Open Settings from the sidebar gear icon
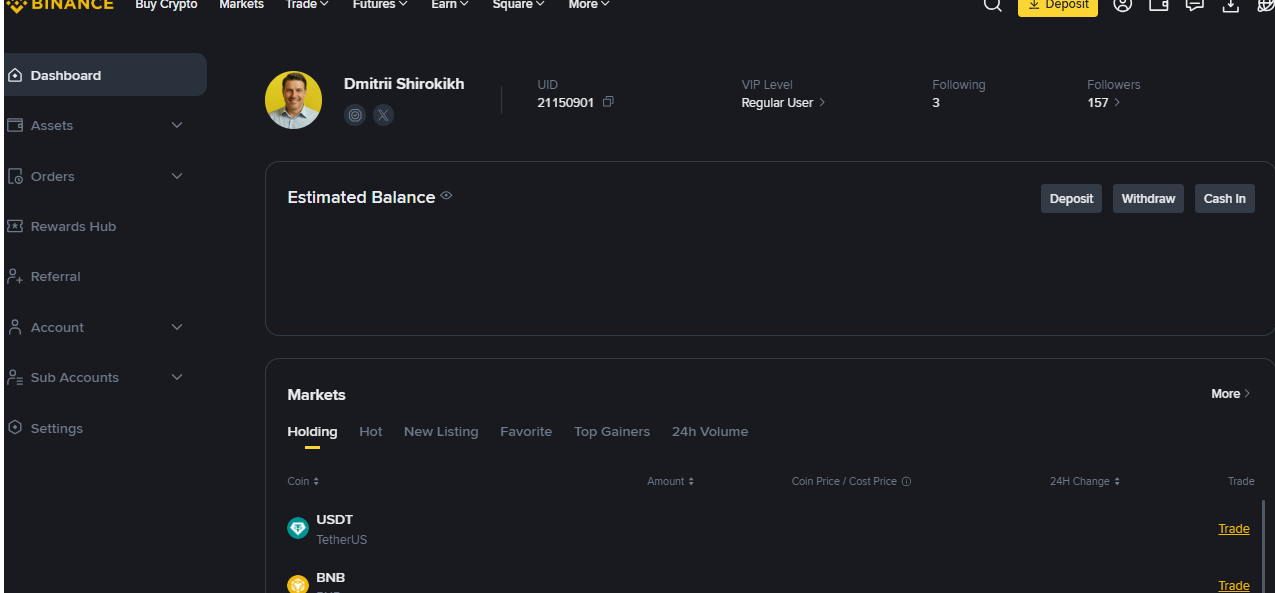This screenshot has width=1275, height=593. [x=56, y=428]
